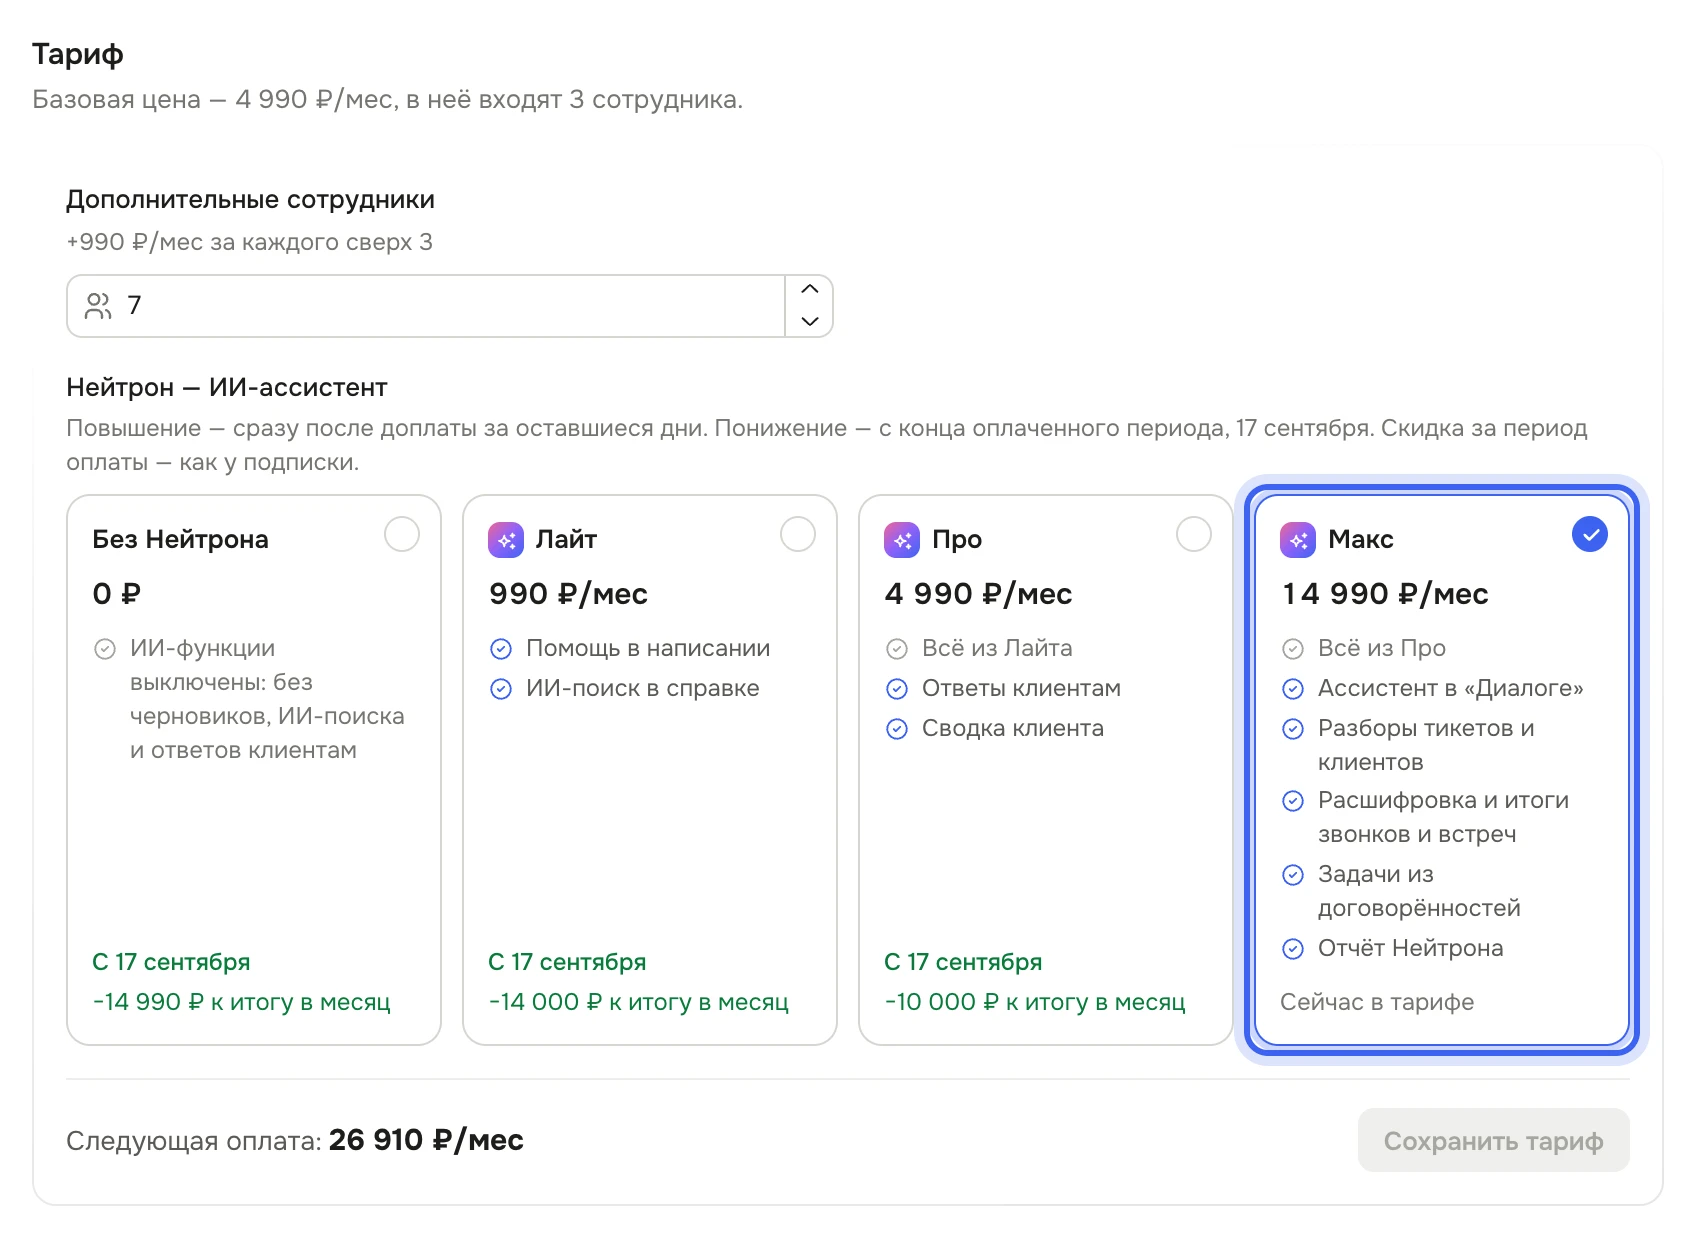Click the text -10 000 ₽ к итогу в месяц
The image size is (1696, 1238).
[1035, 1002]
